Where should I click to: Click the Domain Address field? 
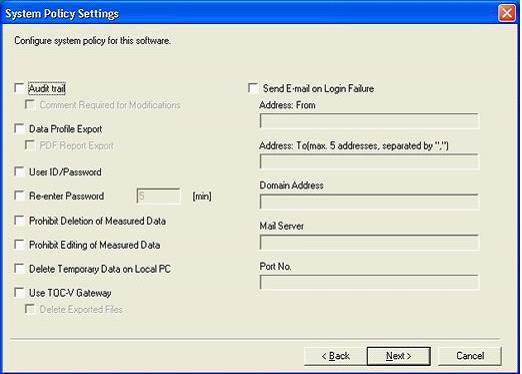(x=369, y=202)
